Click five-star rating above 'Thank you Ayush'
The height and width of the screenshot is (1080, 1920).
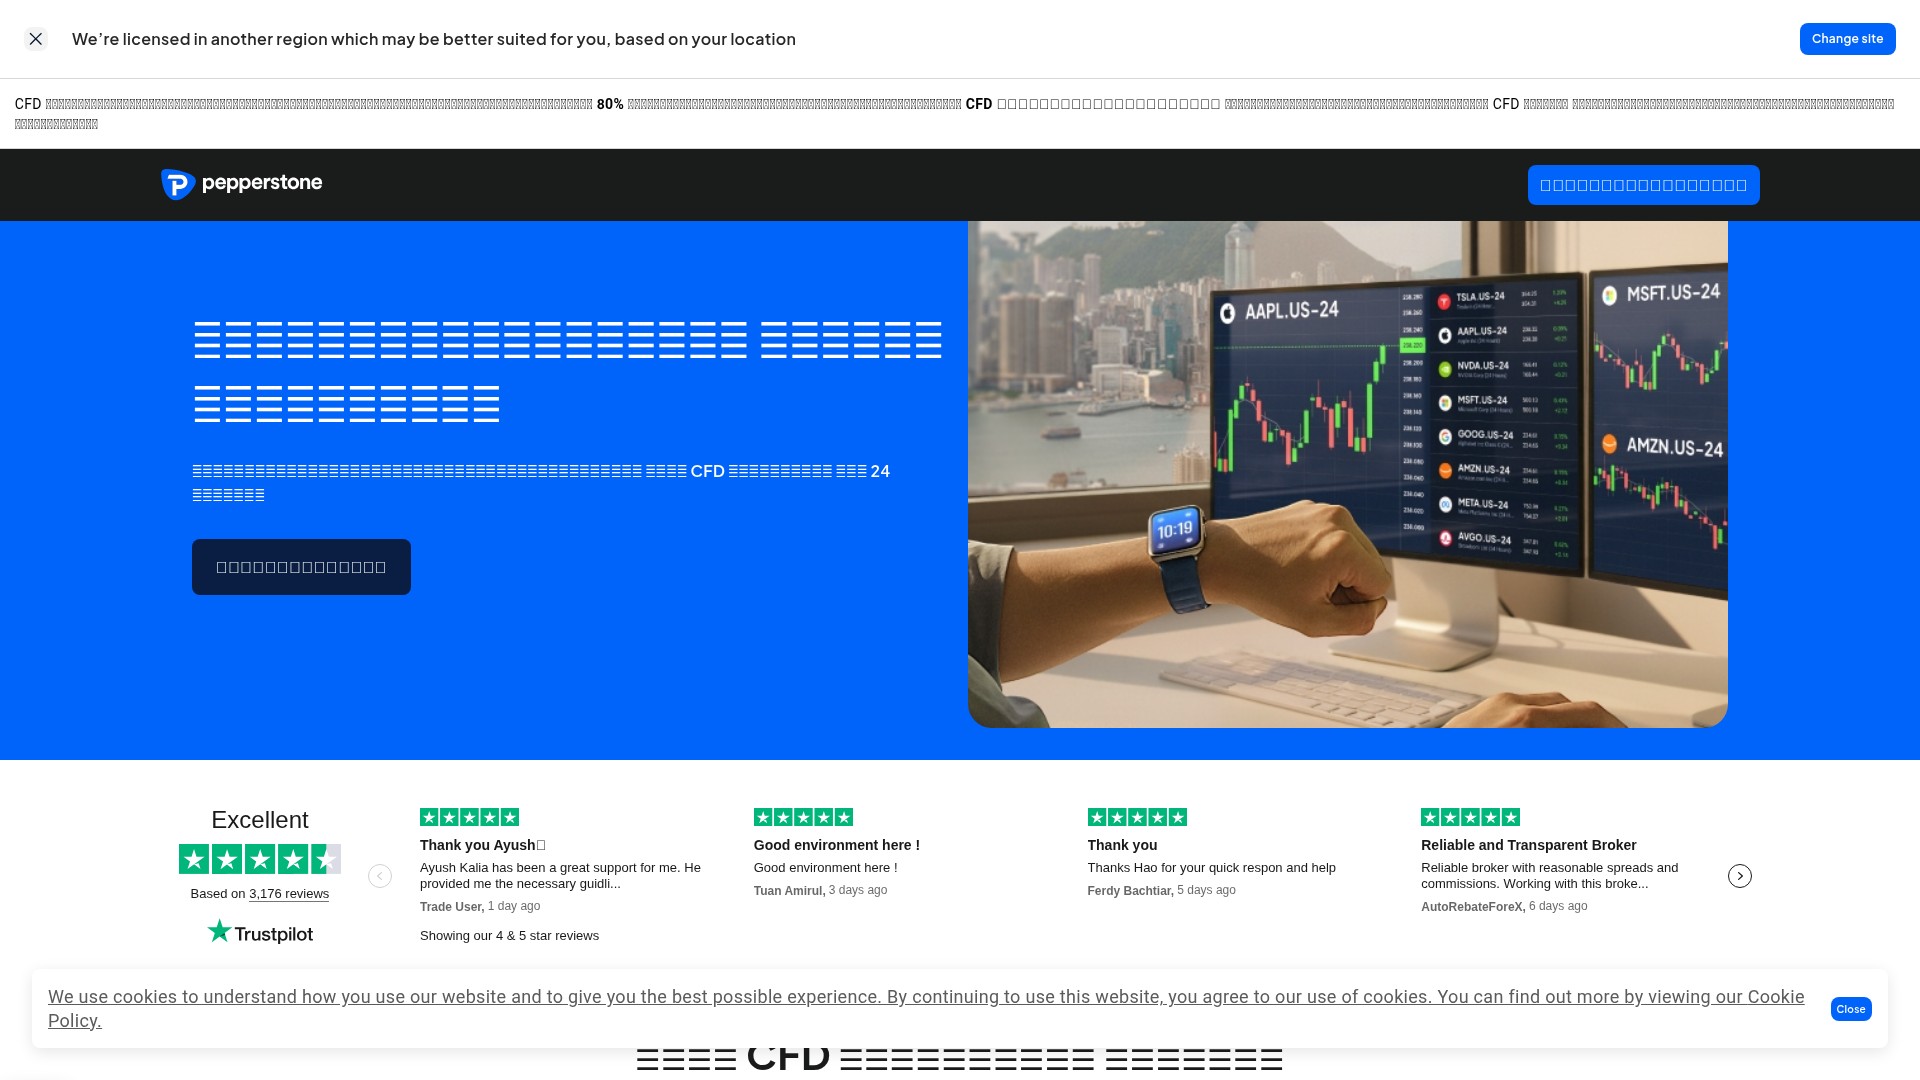(x=469, y=817)
